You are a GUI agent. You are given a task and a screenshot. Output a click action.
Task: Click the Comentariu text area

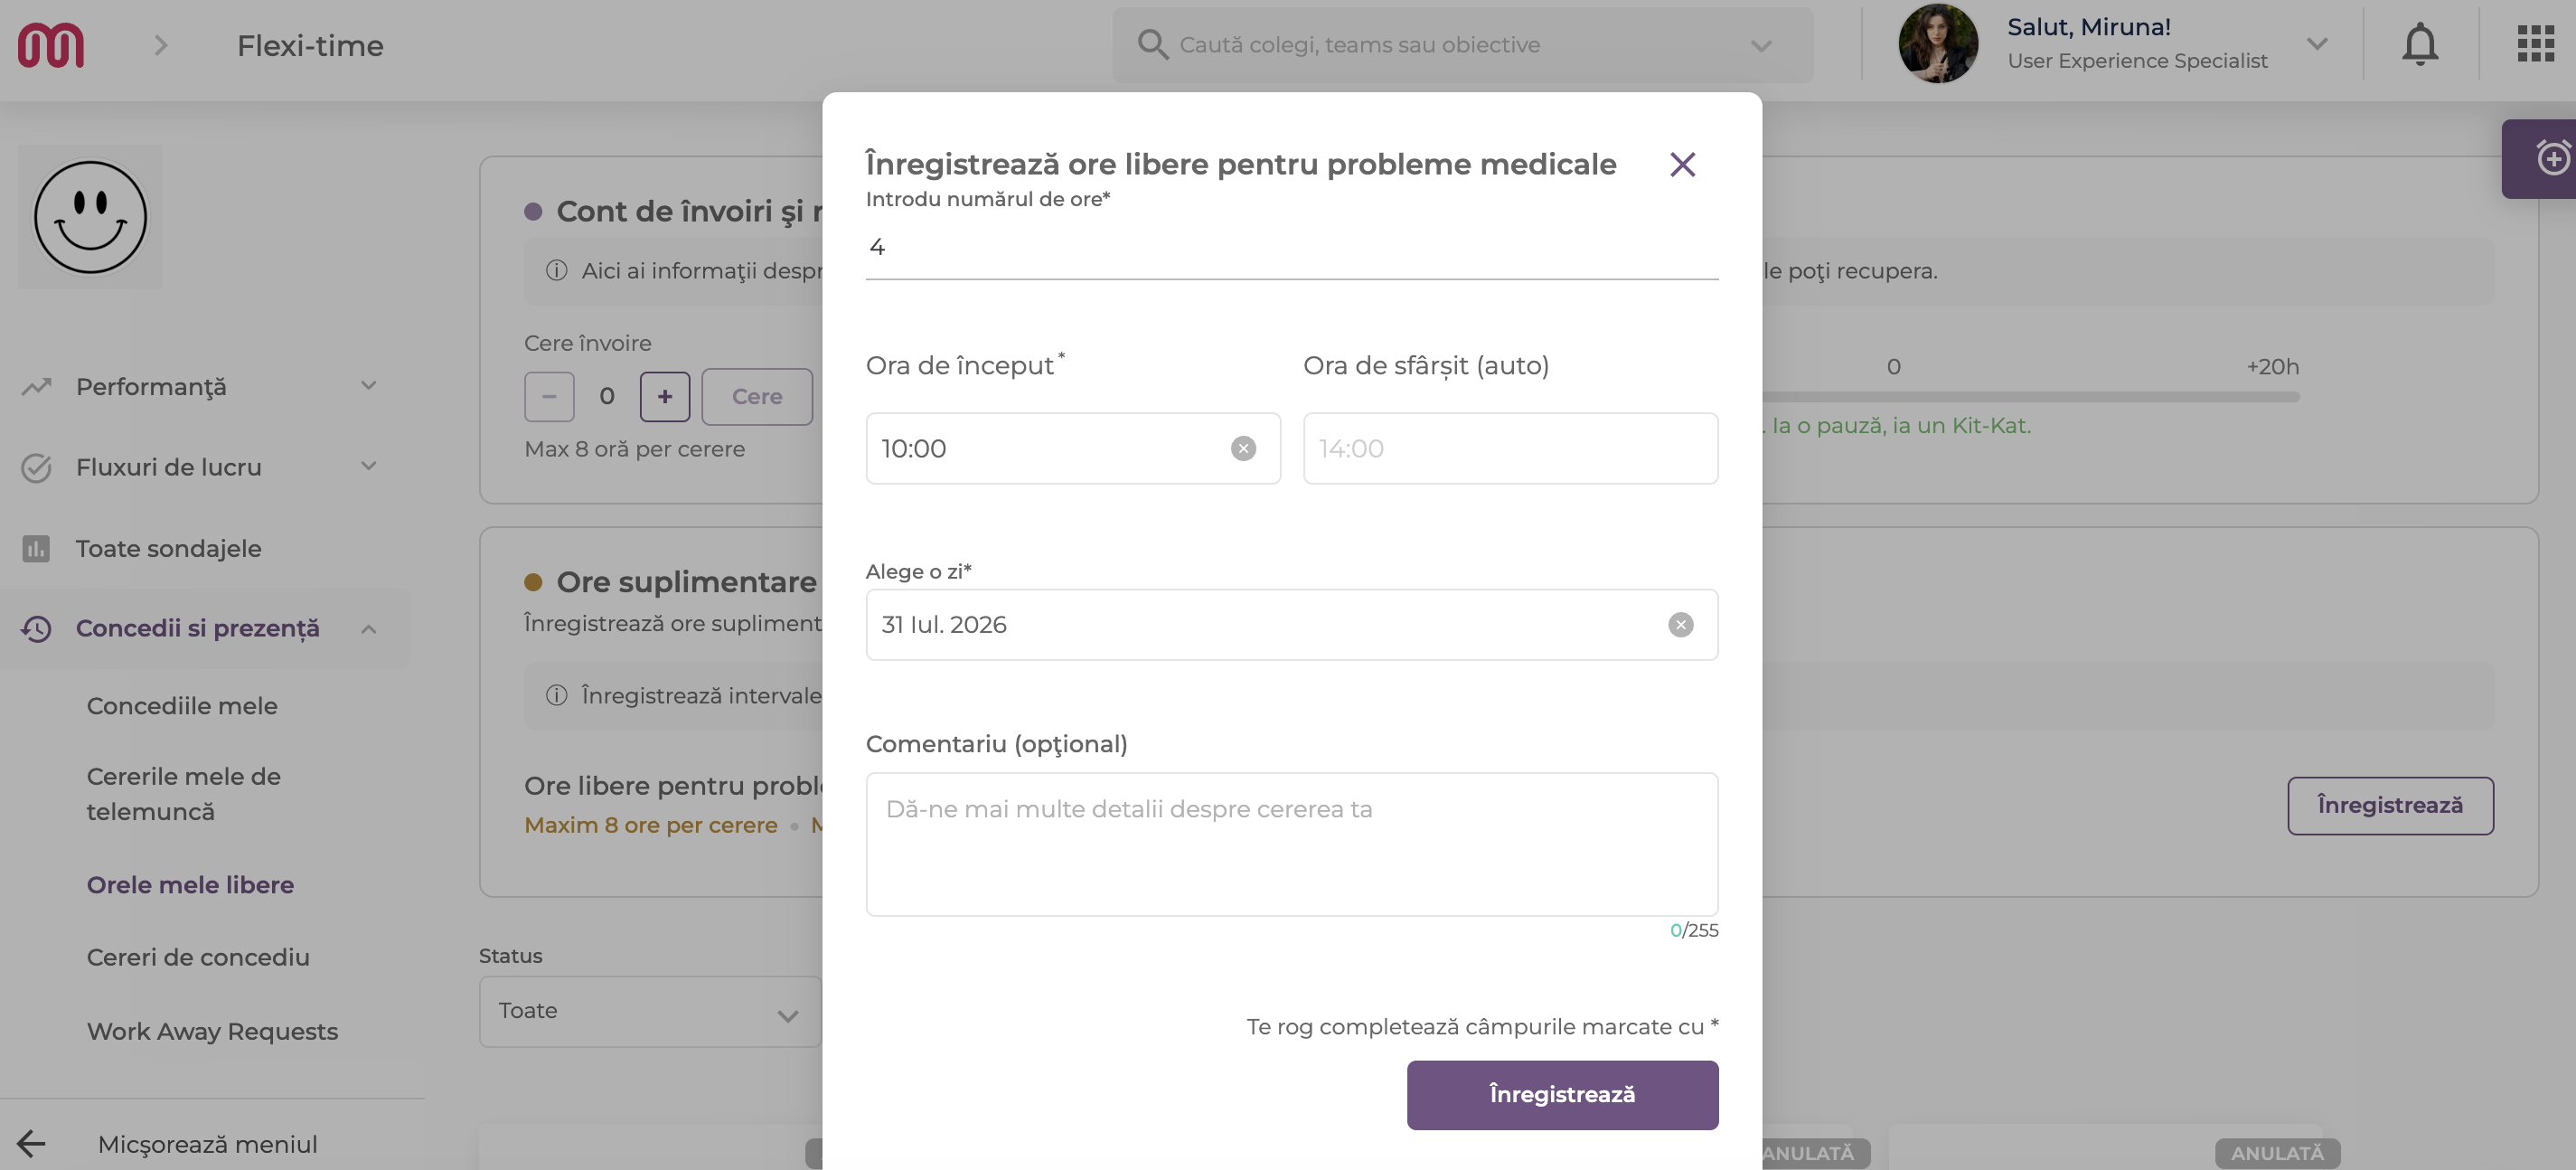coord(1292,844)
